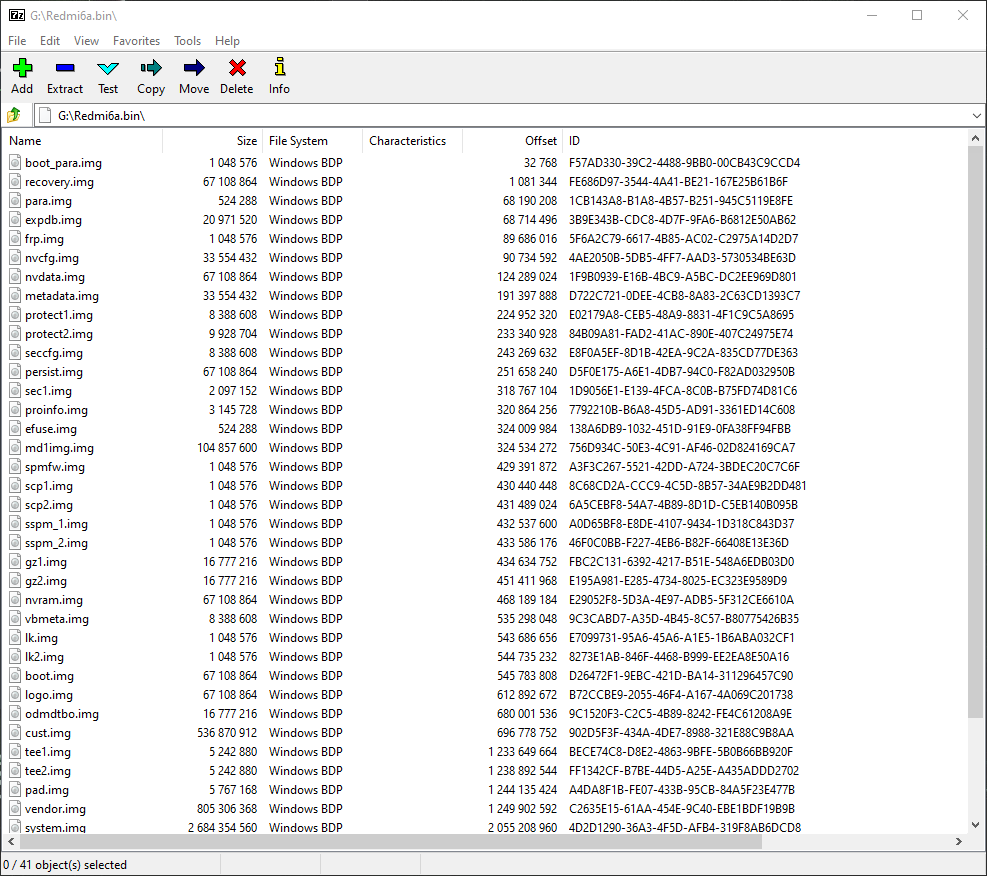Run Test from the toolbar

[108, 68]
